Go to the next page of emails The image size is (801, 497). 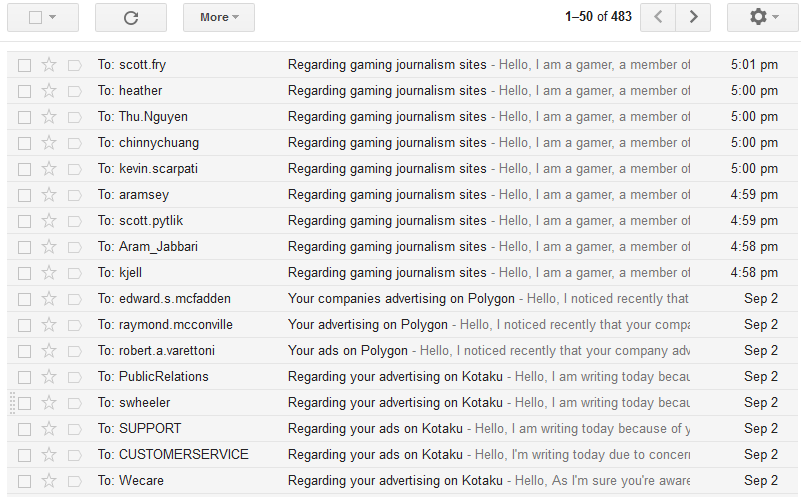point(693,17)
